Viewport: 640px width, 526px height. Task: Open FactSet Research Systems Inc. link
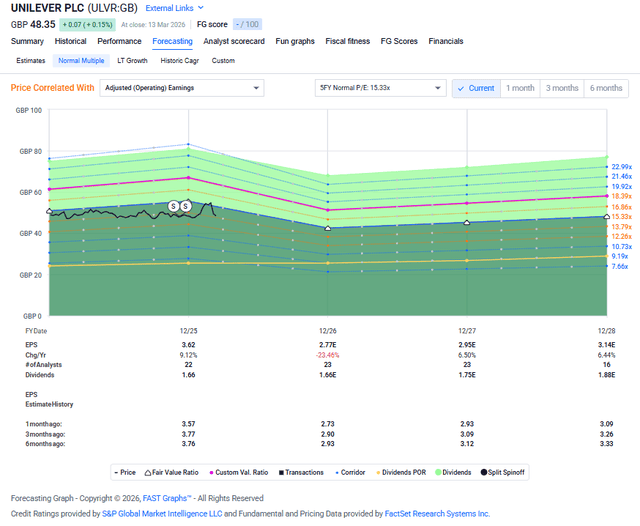(x=437, y=514)
